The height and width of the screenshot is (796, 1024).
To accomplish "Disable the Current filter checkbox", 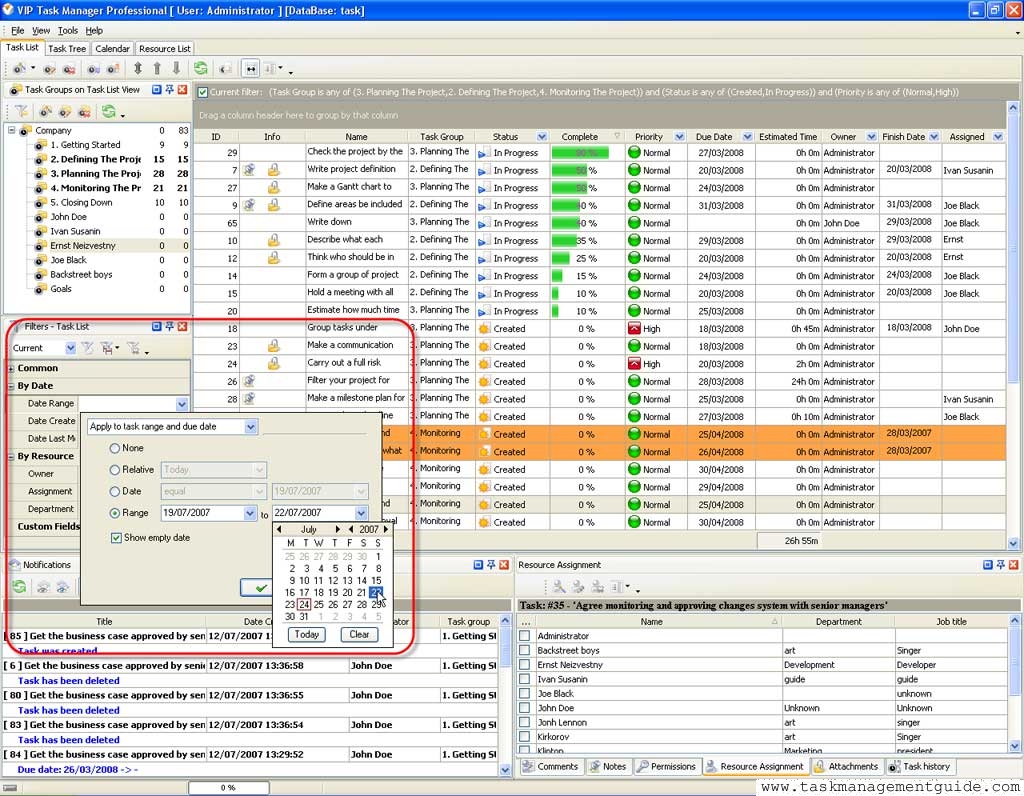I will pos(203,92).
